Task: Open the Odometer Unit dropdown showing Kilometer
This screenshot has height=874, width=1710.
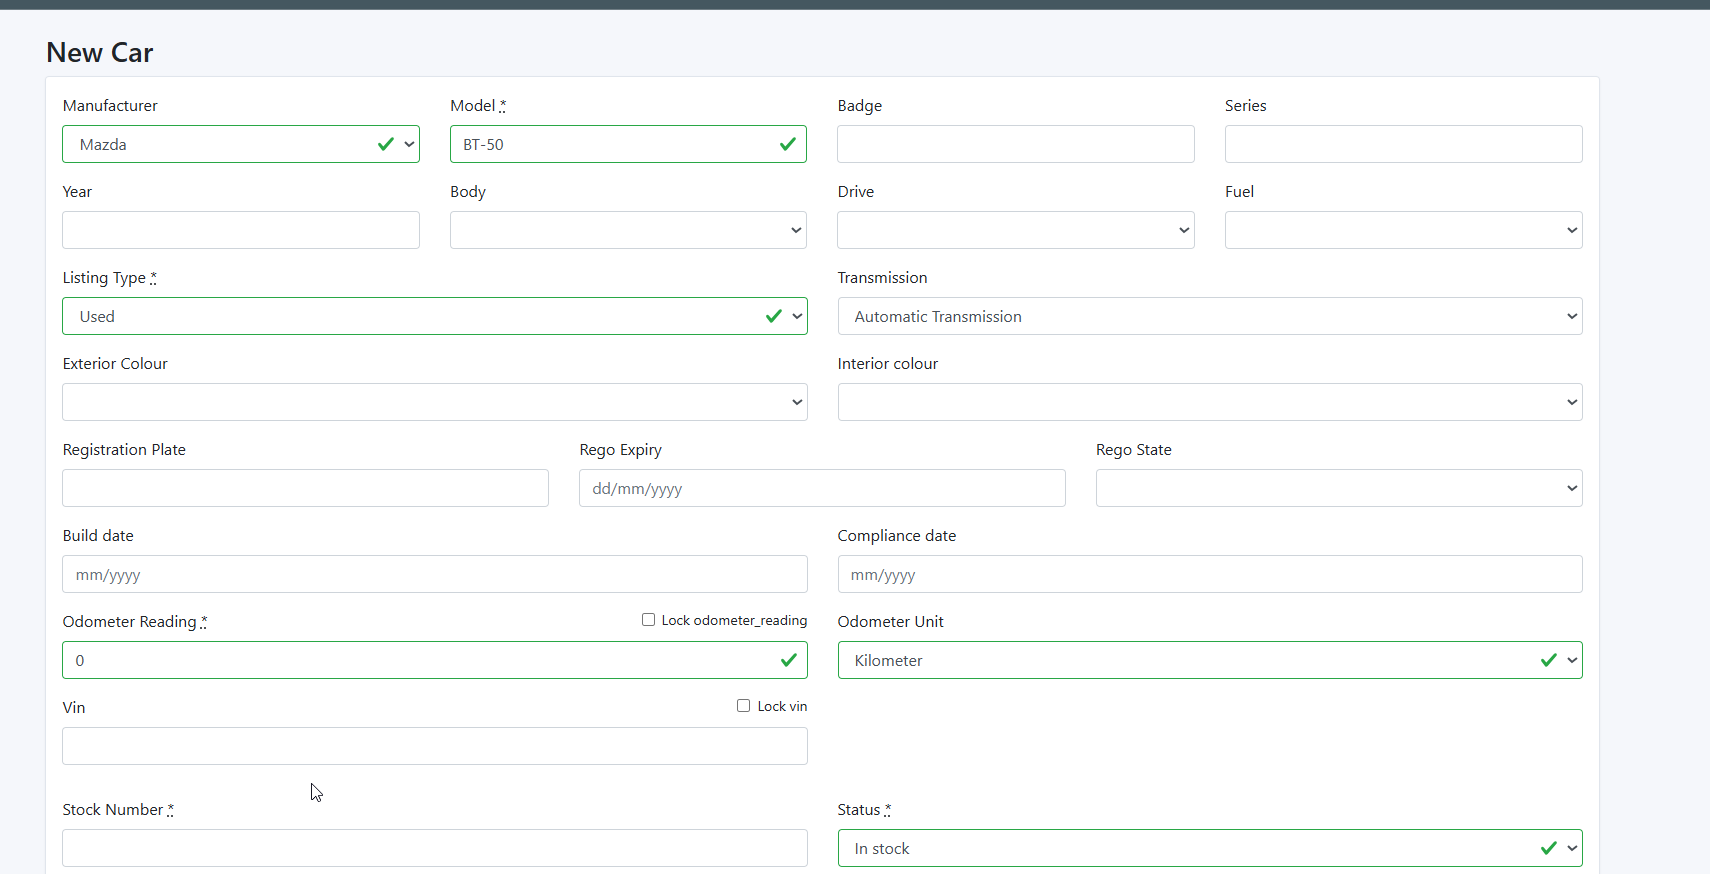Action: coord(1209,660)
